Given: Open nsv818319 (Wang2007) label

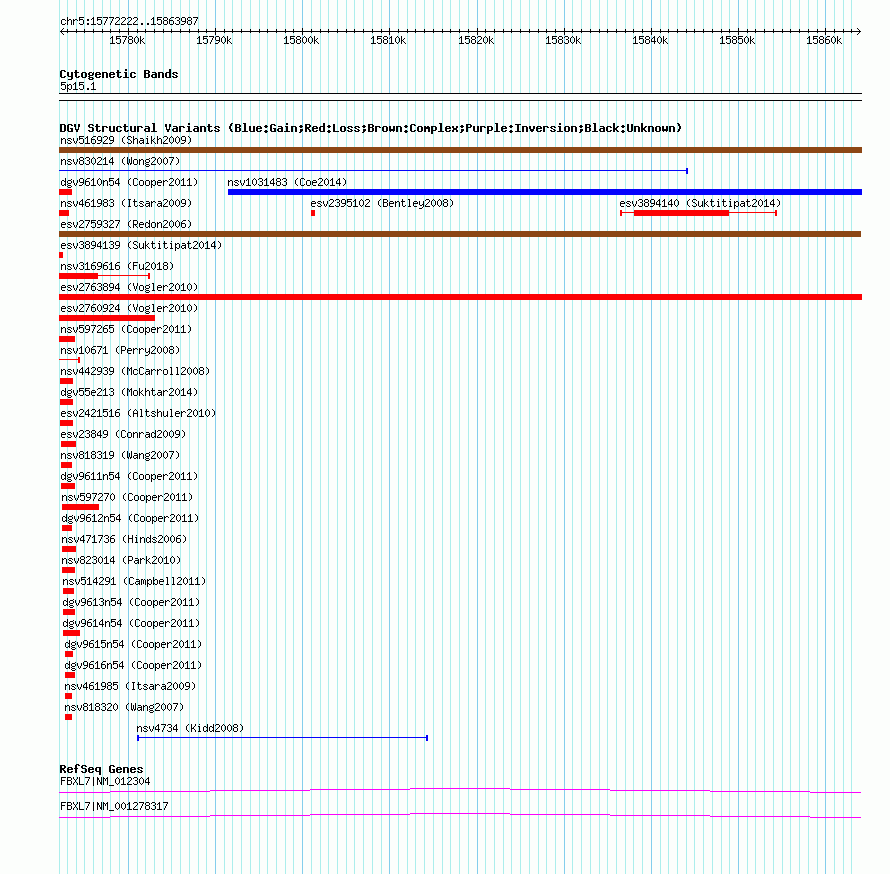Looking at the screenshot, I should [120, 455].
